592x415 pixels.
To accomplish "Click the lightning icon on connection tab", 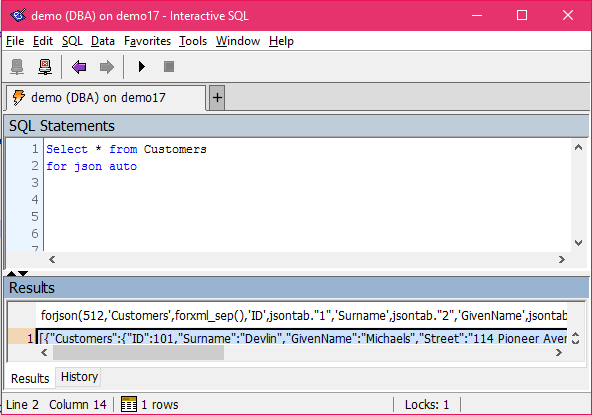I will tap(18, 97).
